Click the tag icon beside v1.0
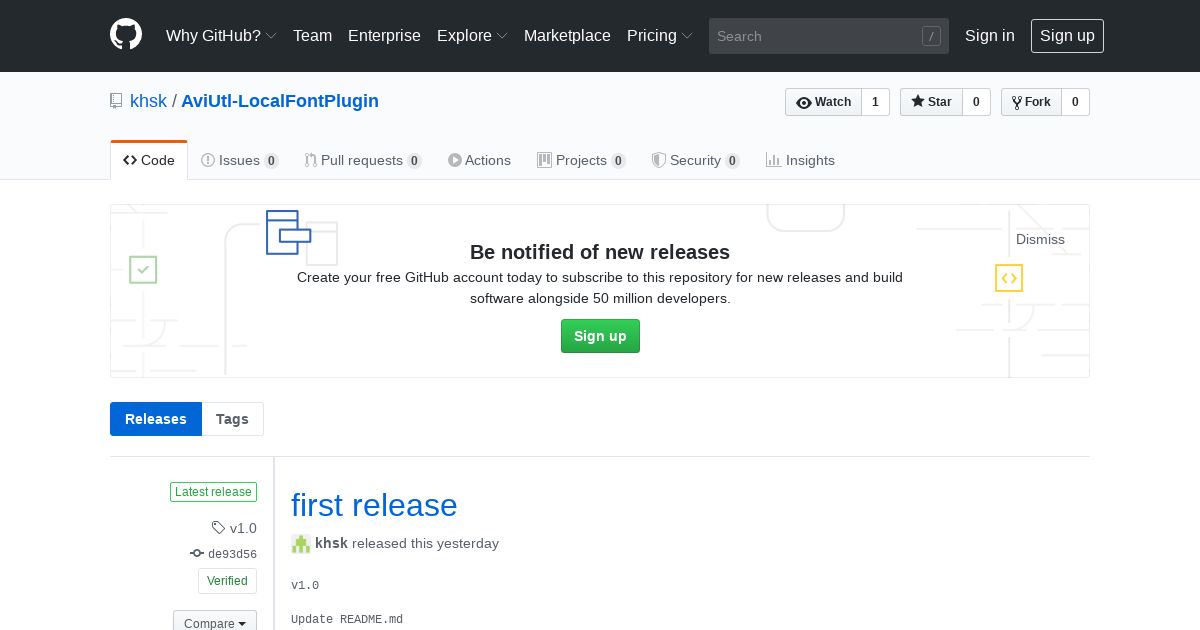This screenshot has width=1200, height=630. (218, 528)
